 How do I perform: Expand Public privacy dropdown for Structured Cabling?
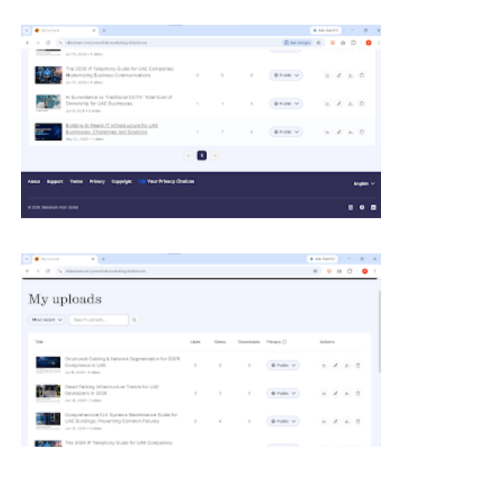click(283, 365)
